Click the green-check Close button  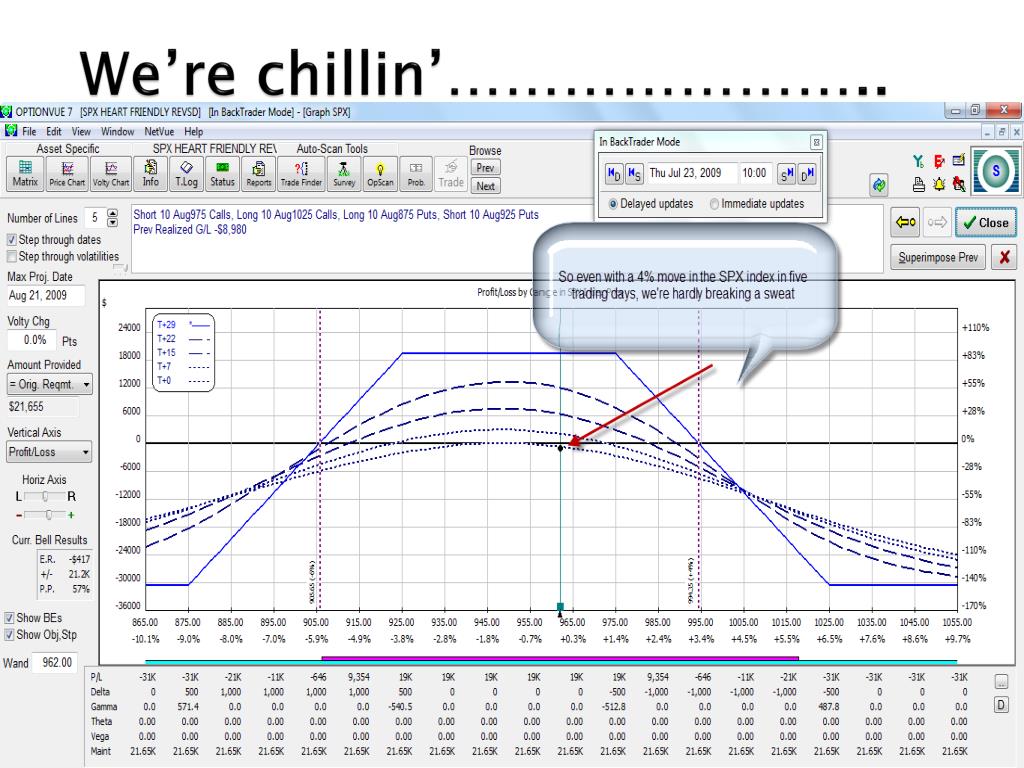[x=986, y=223]
